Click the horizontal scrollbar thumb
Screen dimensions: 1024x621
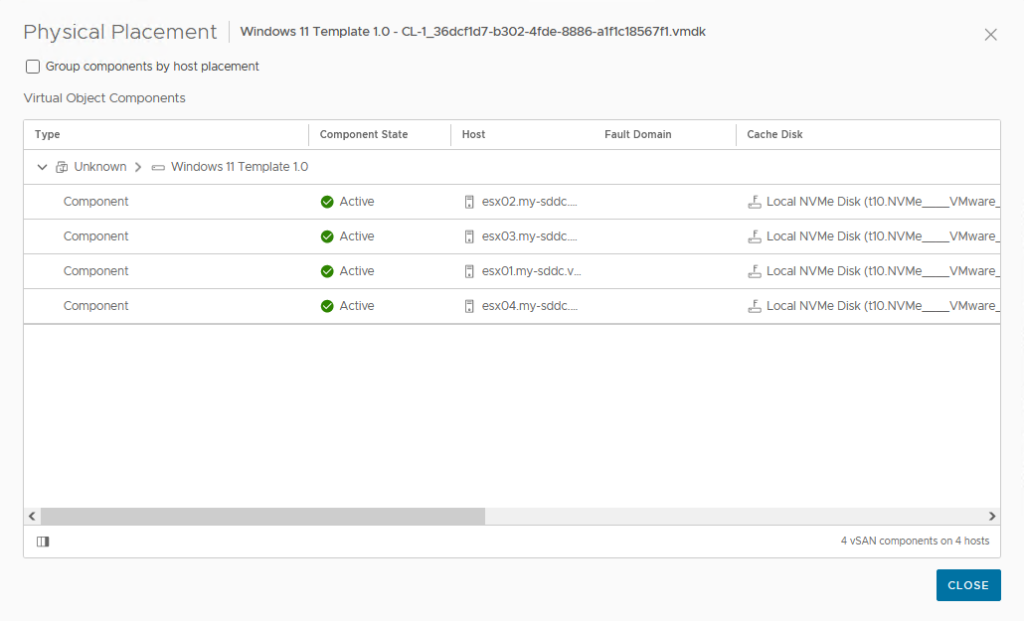[x=262, y=517]
